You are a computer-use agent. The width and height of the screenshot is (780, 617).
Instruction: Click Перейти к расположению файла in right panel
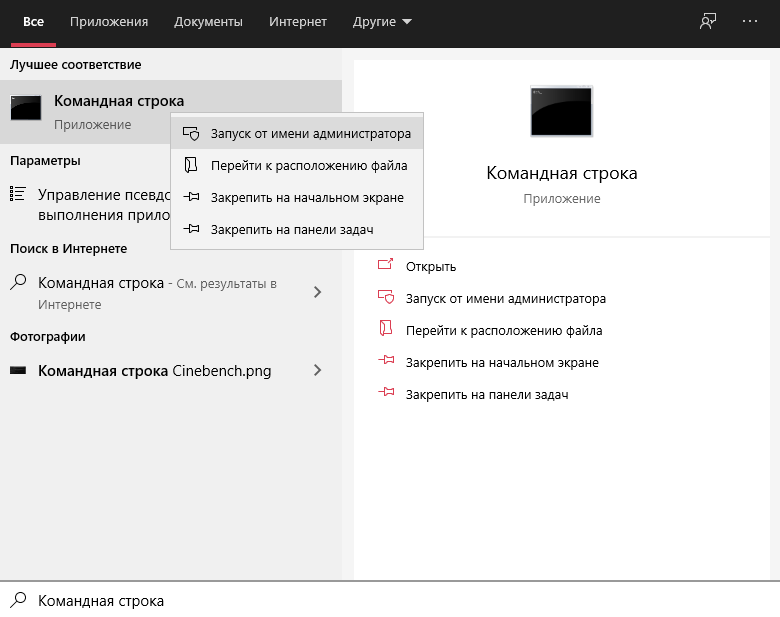click(504, 330)
